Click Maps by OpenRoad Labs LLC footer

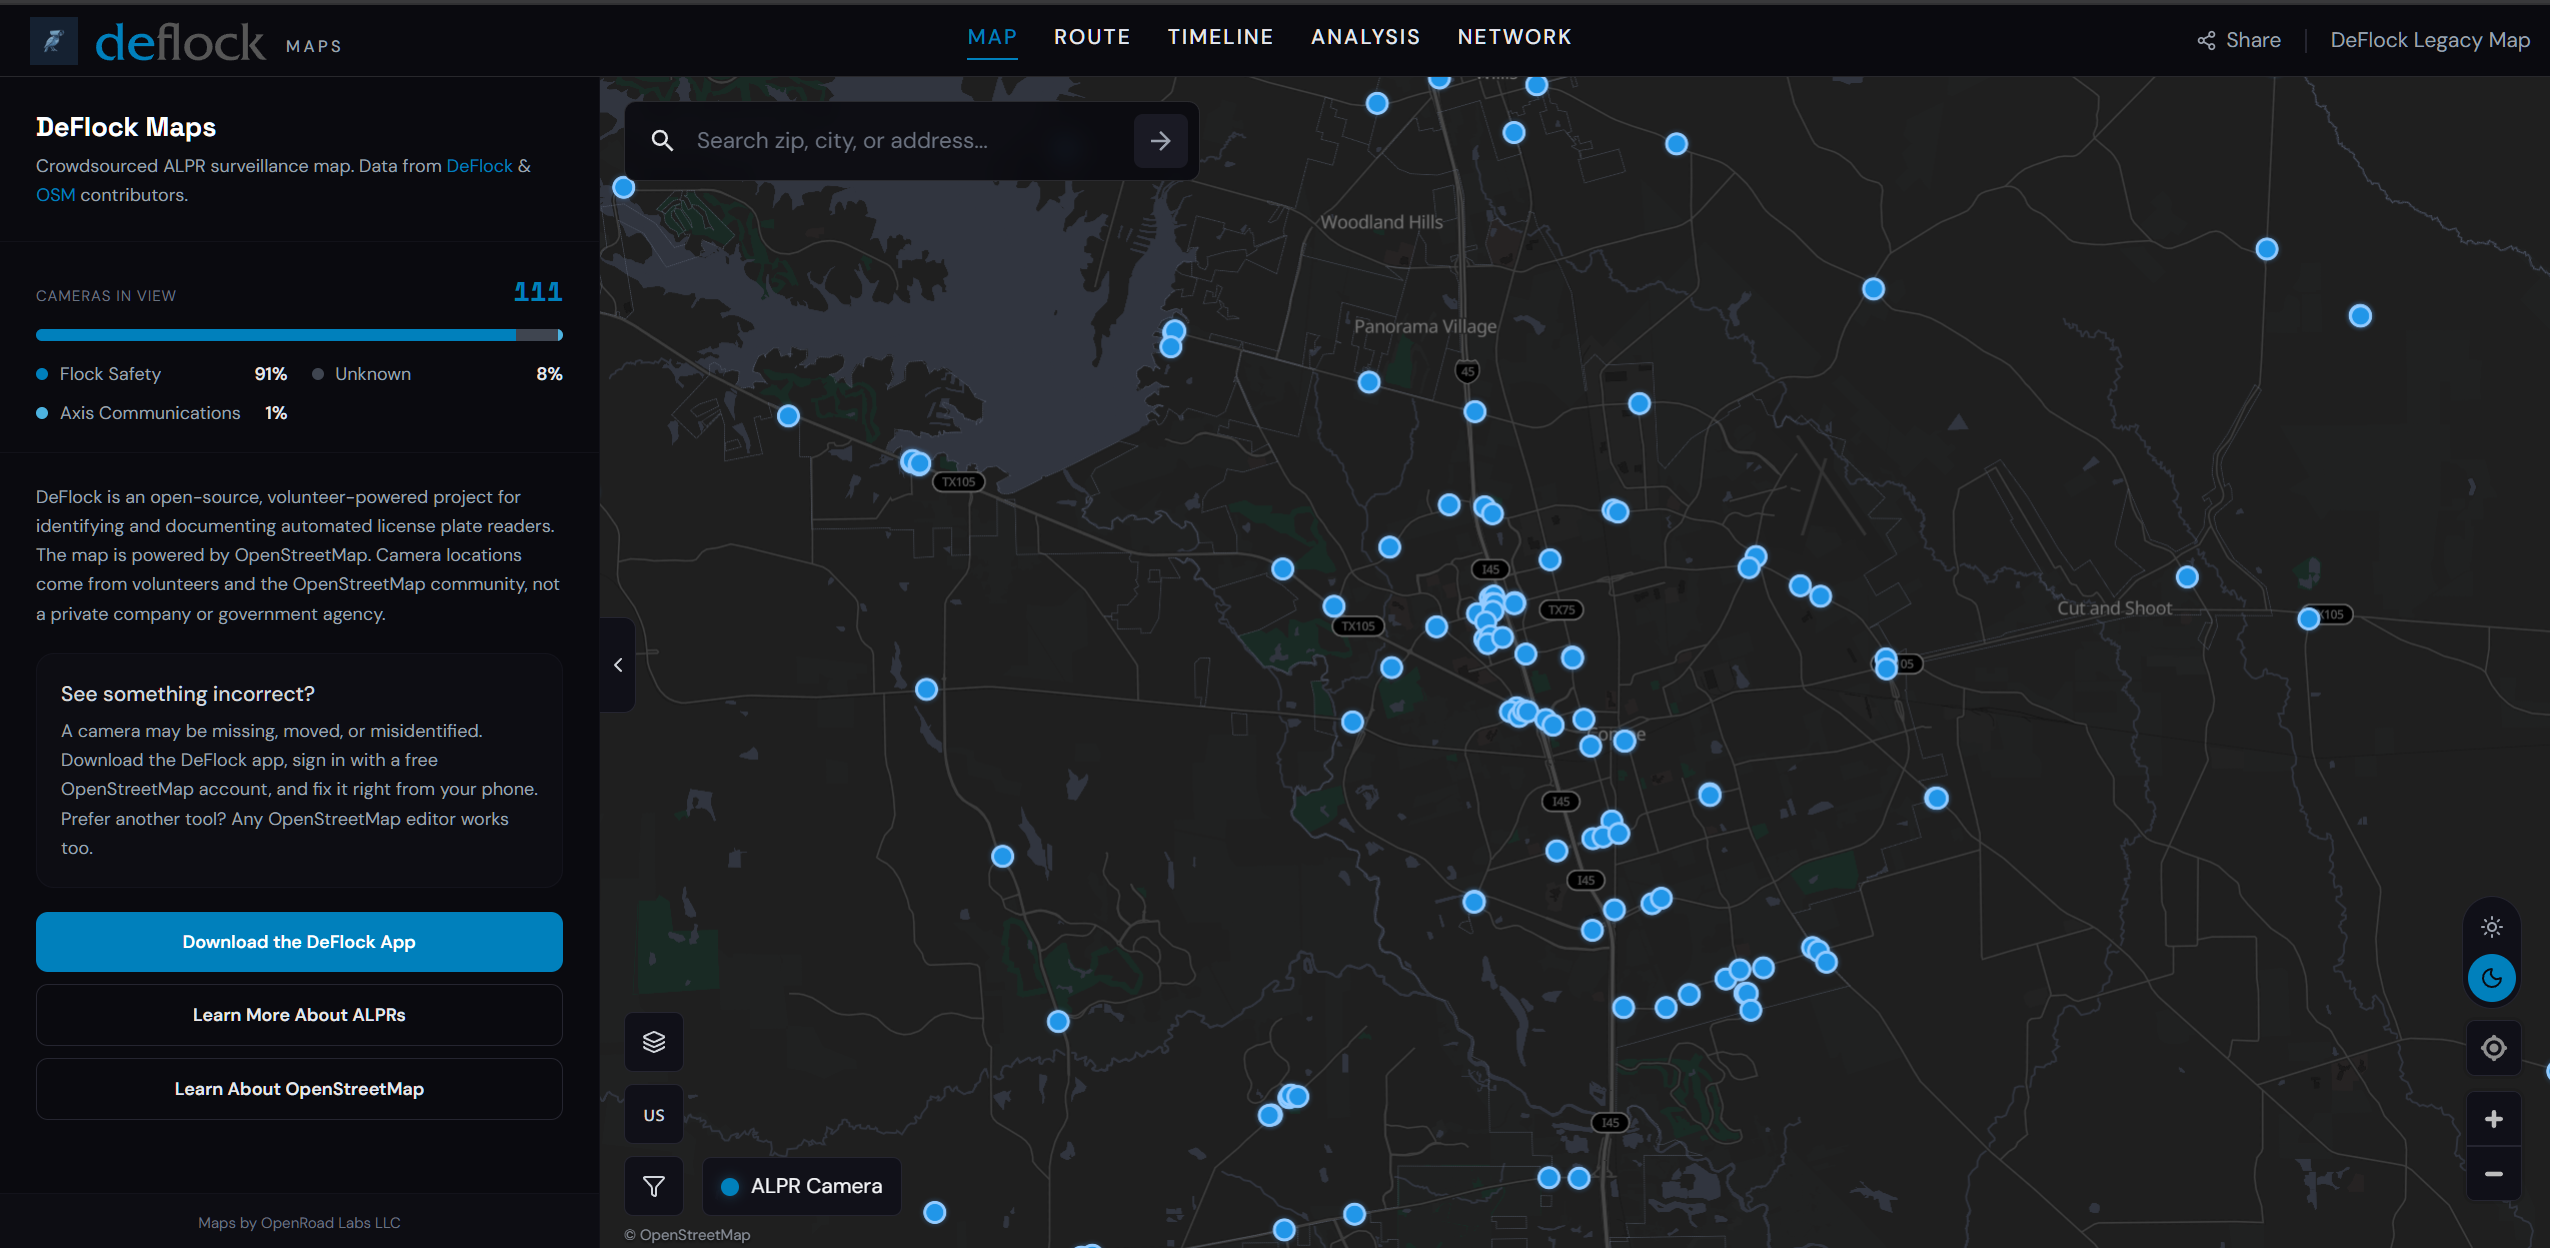[x=299, y=1223]
